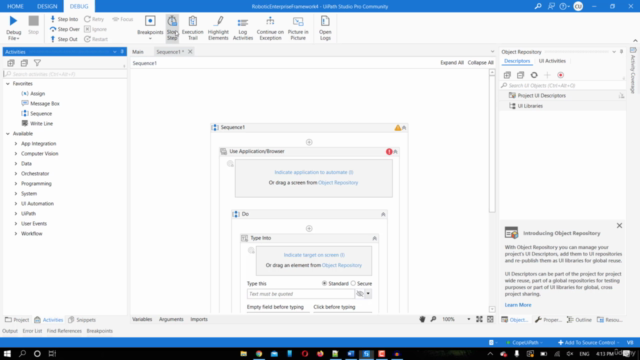The image size is (640, 360).
Task: Click the fit to screen icon
Action: point(479,319)
